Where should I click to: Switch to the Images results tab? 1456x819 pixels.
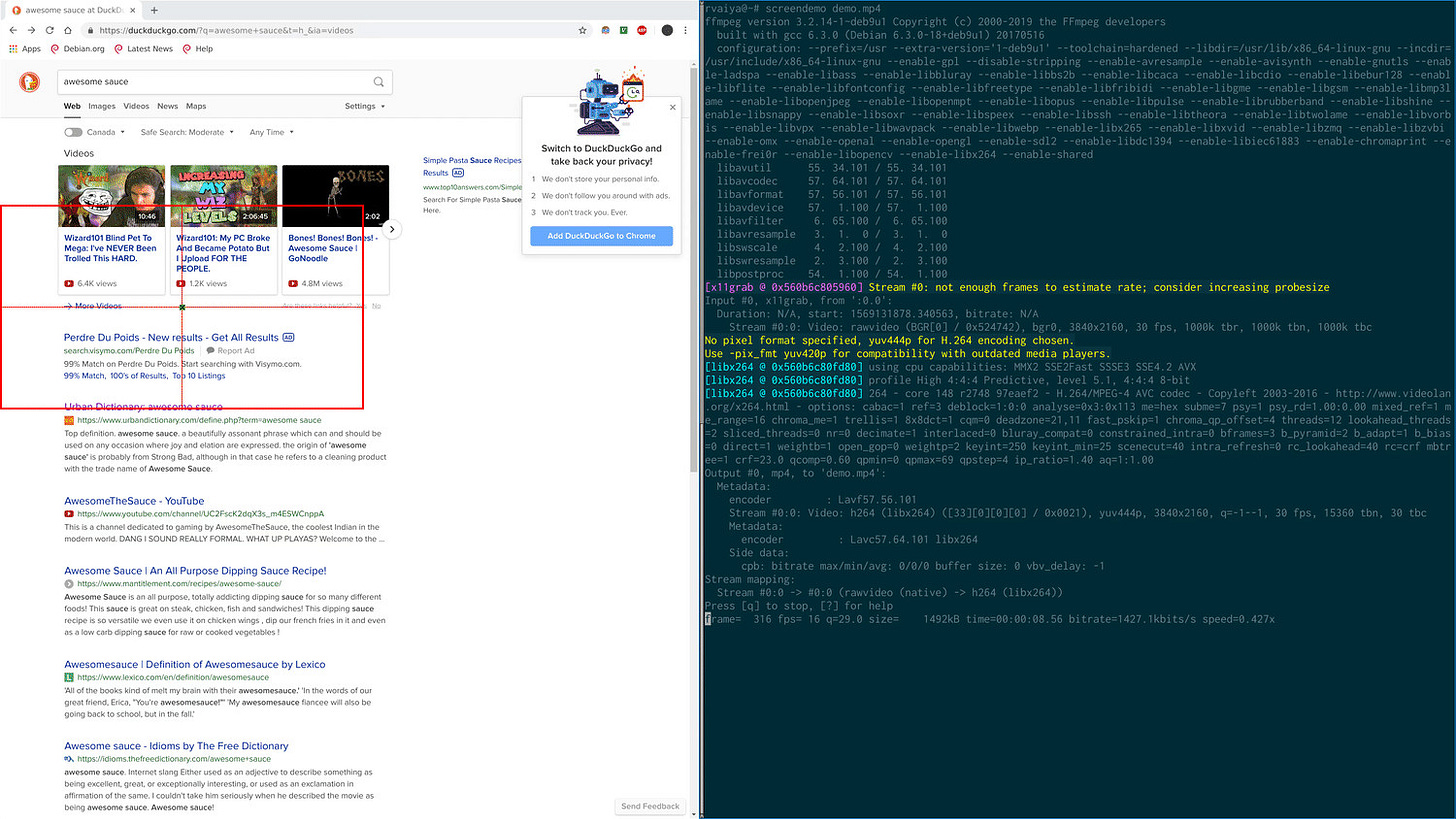(102, 106)
